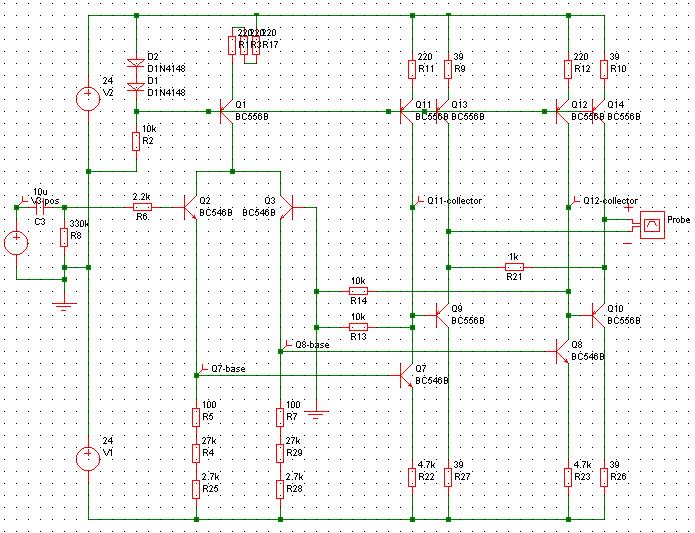Select transistor Q7 symbol
Screen dimensions: 695x533
(406, 375)
